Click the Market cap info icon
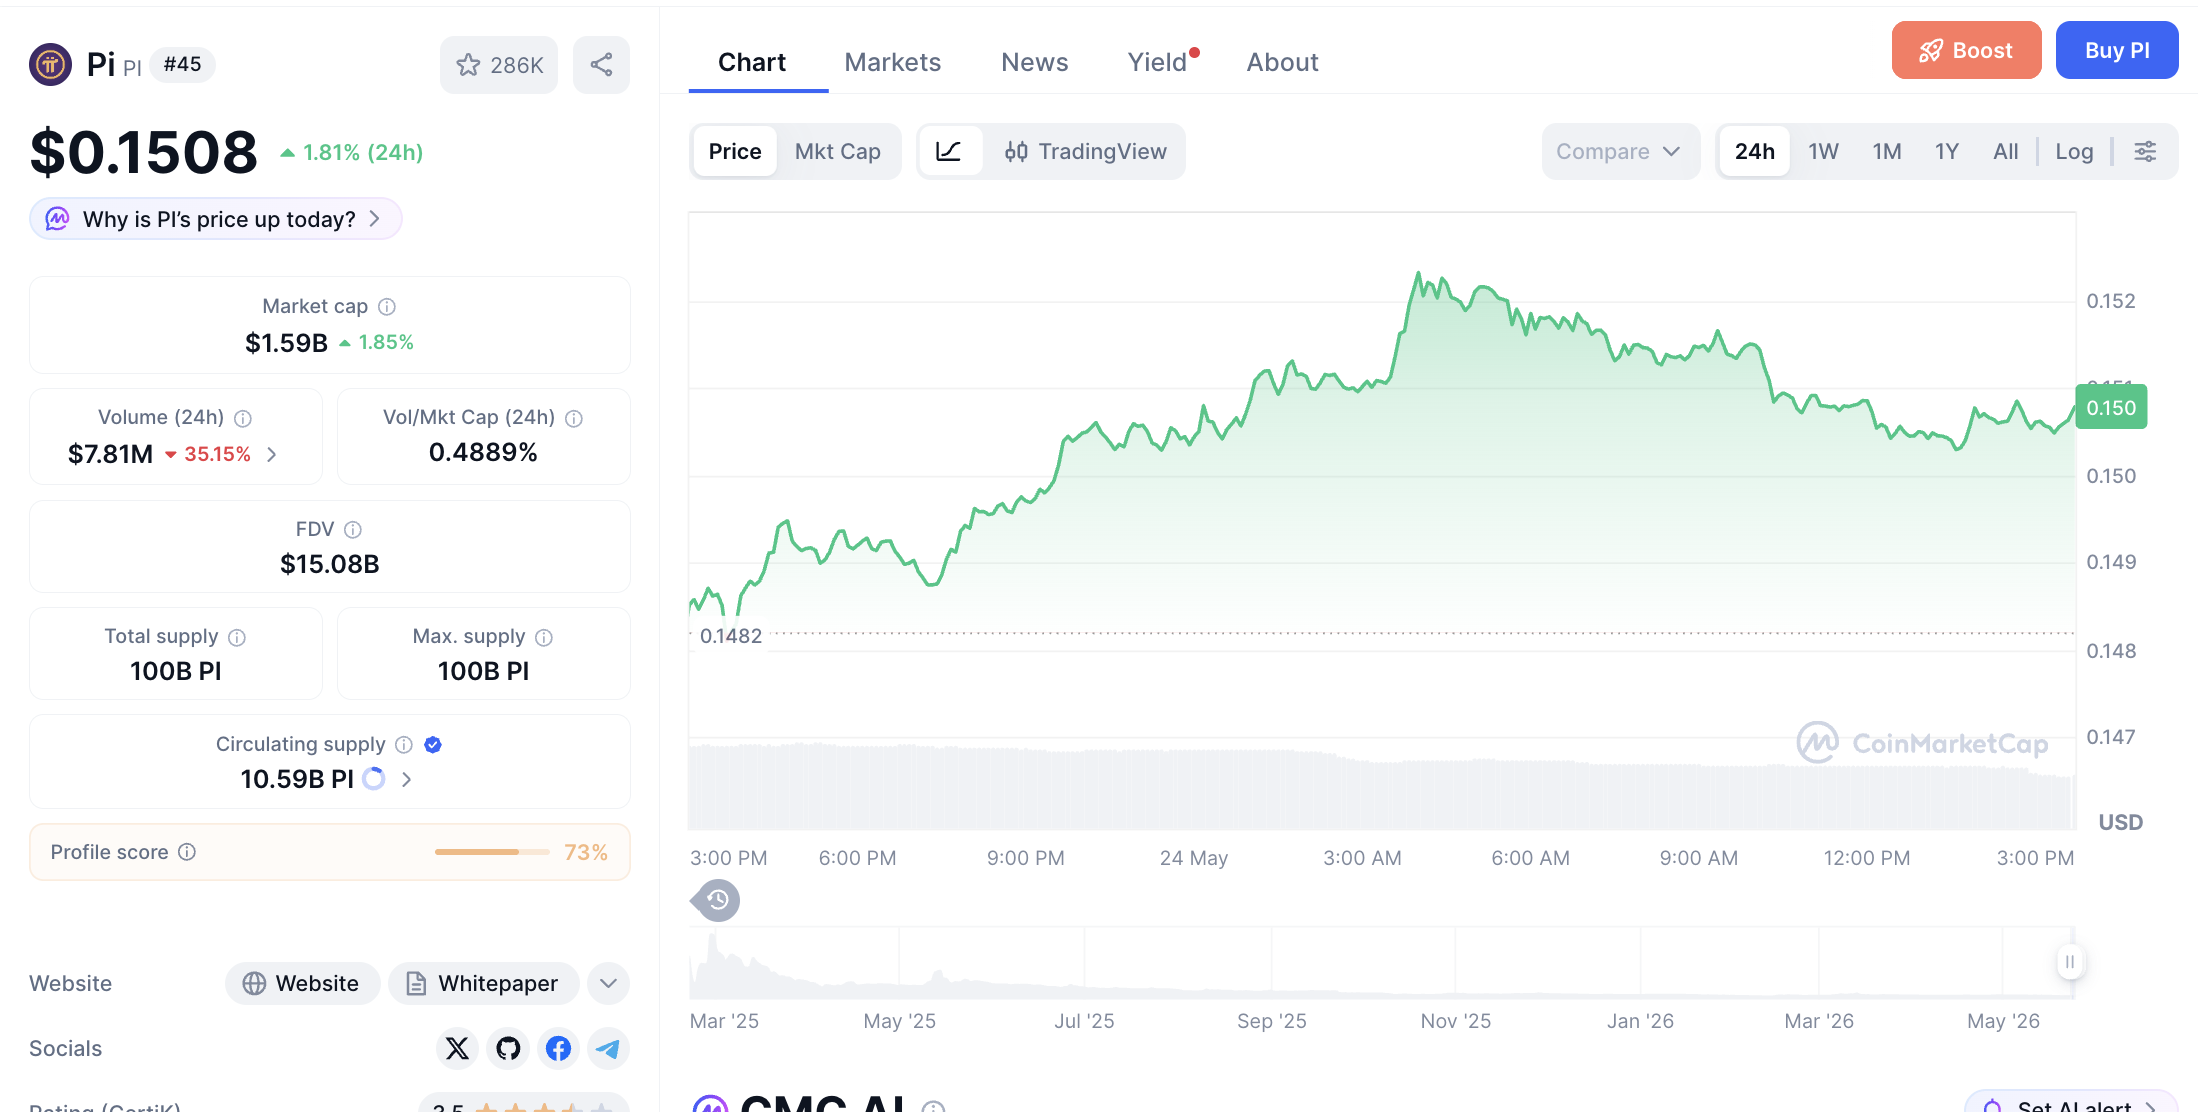The height and width of the screenshot is (1112, 2198). pos(387,307)
